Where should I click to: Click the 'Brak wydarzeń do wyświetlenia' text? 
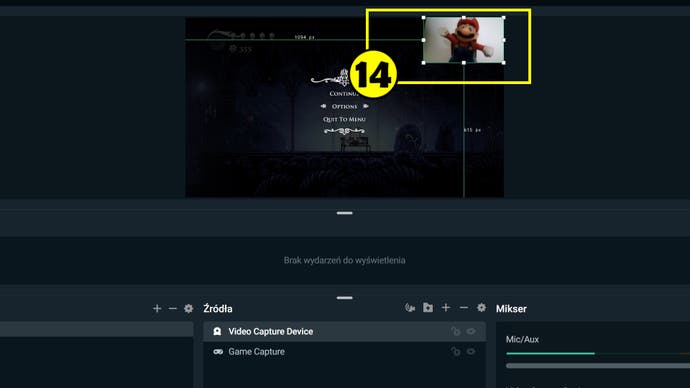(x=345, y=260)
